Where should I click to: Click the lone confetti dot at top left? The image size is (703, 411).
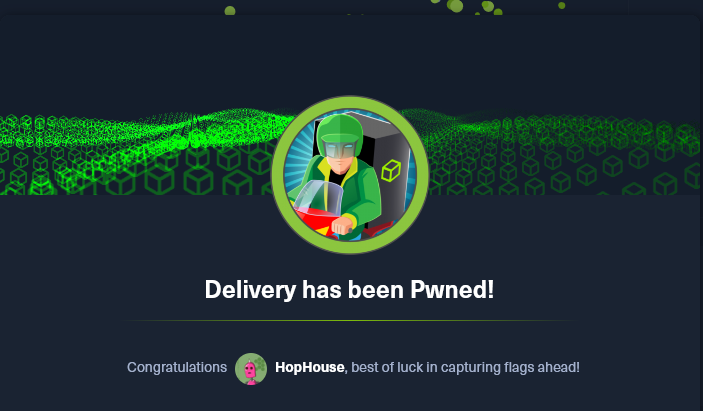click(x=230, y=11)
